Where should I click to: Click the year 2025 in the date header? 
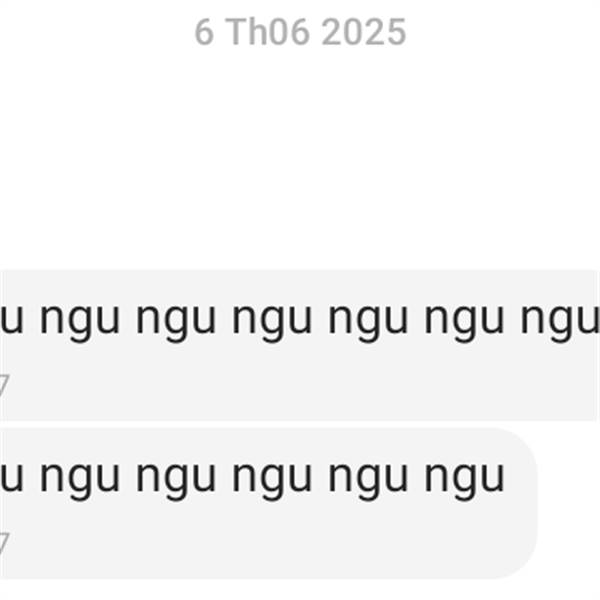[x=364, y=33]
